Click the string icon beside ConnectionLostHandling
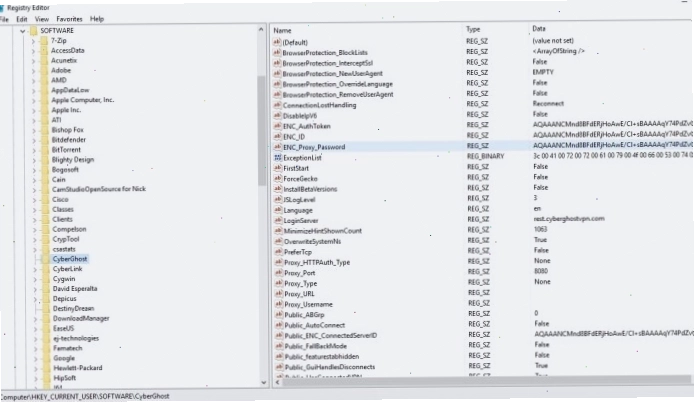This screenshot has height=403, width=694. pyautogui.click(x=278, y=105)
